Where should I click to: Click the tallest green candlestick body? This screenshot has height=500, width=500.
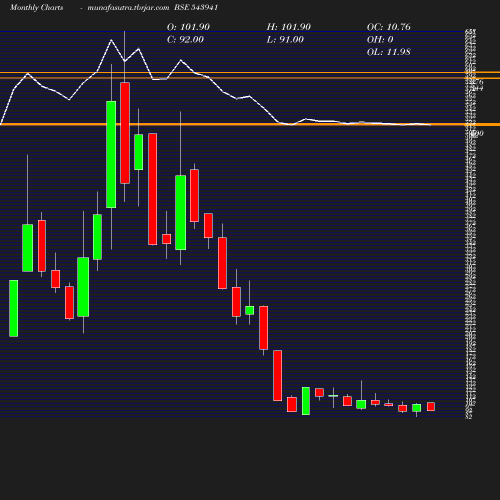pos(111,155)
